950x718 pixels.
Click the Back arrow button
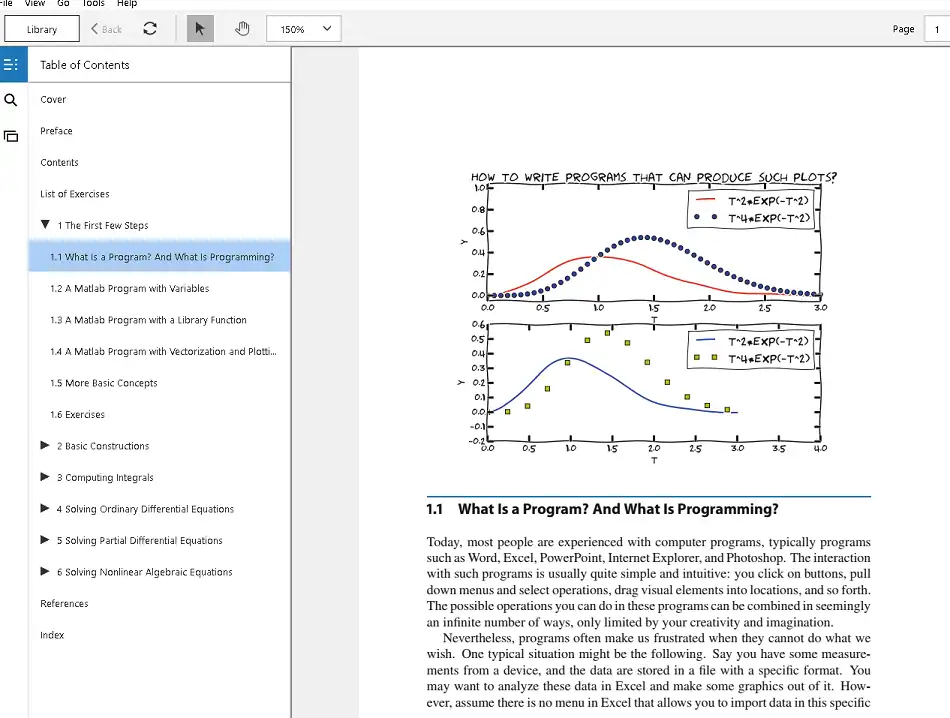point(107,29)
